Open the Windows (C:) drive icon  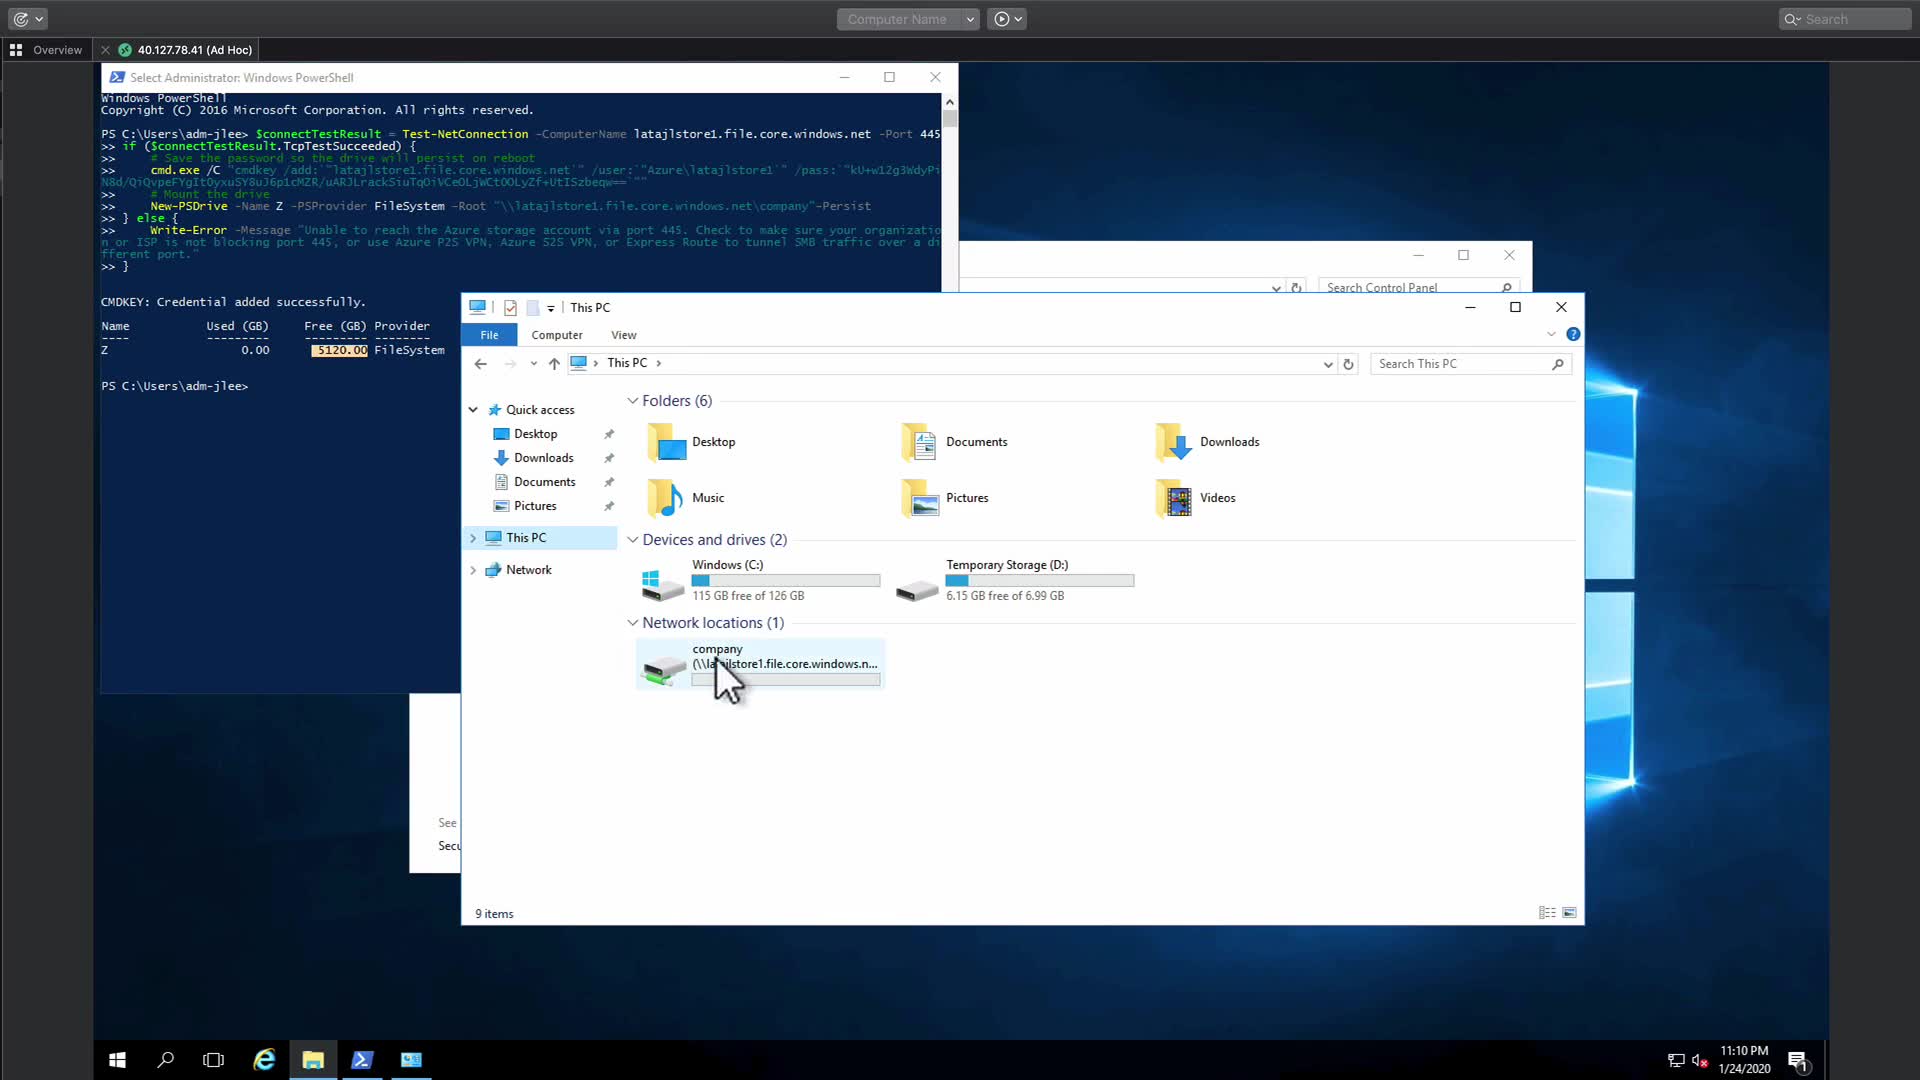pos(662,582)
